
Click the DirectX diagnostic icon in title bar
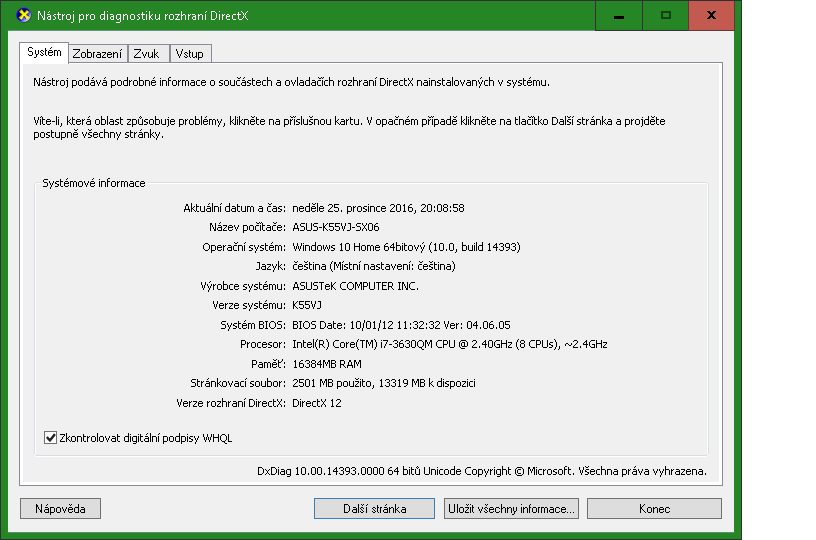click(24, 15)
